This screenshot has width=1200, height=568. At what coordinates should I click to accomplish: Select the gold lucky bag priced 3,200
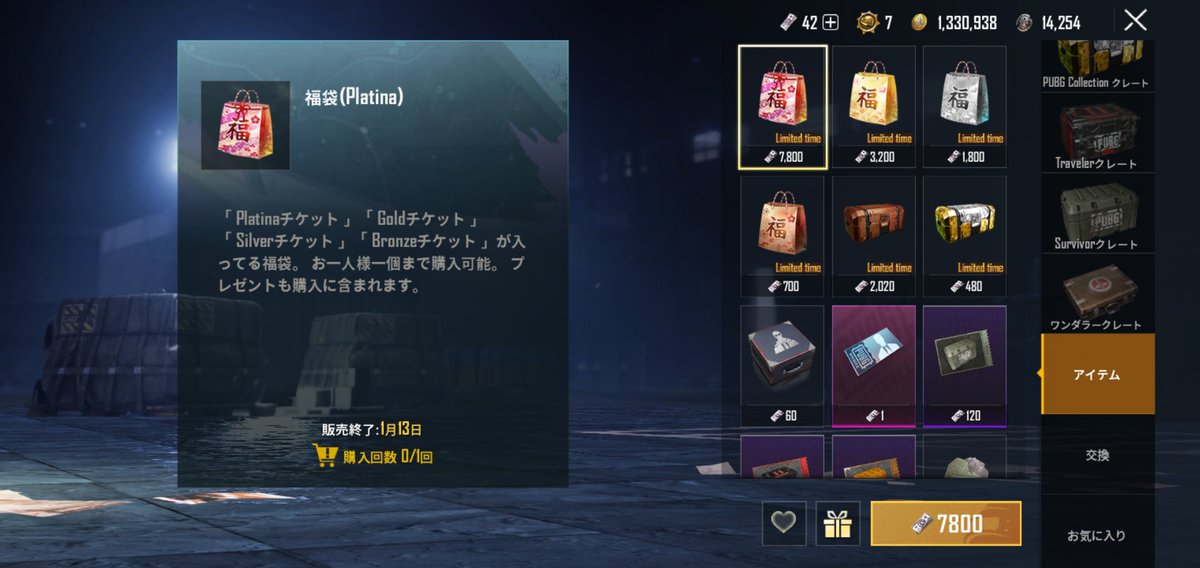tap(874, 107)
